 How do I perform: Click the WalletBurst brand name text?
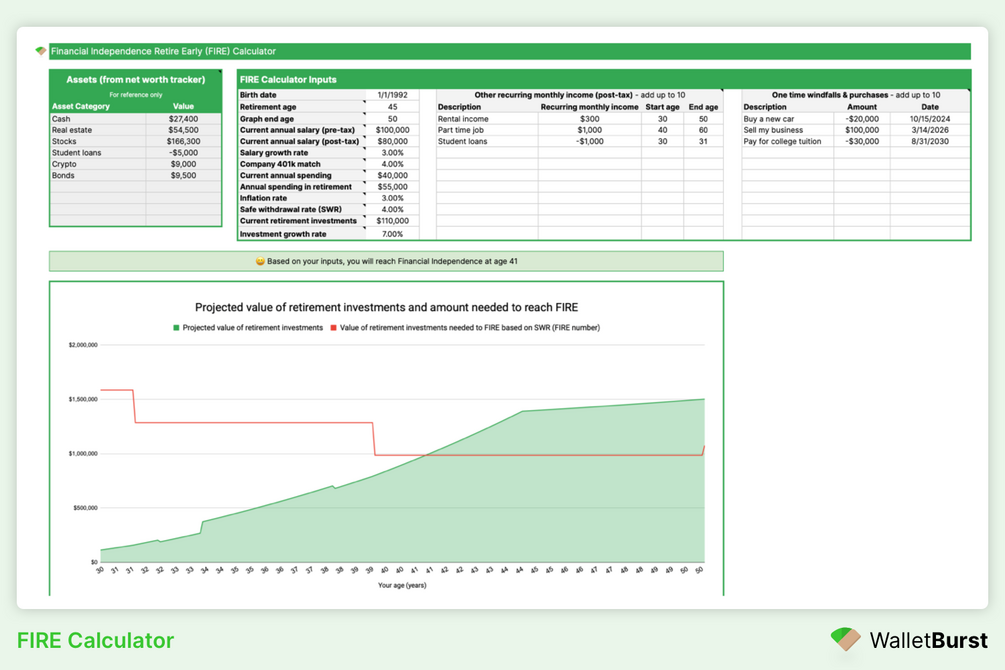[x=928, y=641]
